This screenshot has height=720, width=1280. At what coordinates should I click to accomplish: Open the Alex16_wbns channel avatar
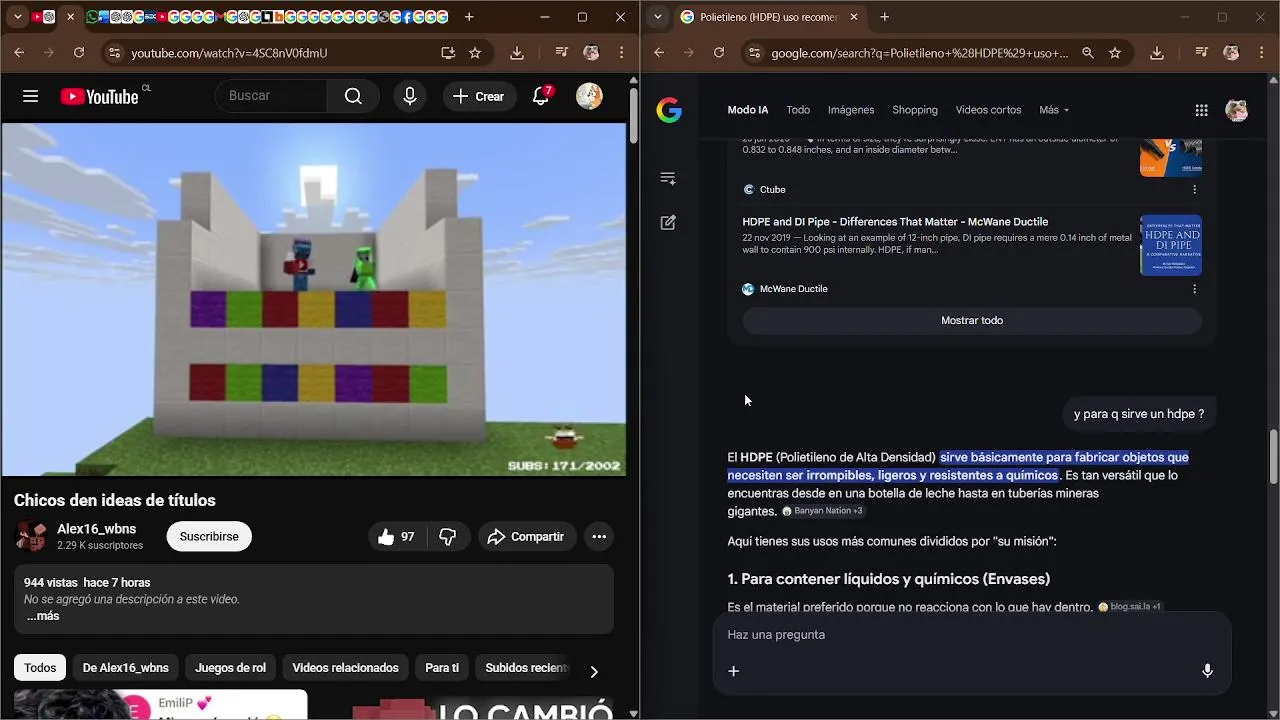[x=31, y=536]
